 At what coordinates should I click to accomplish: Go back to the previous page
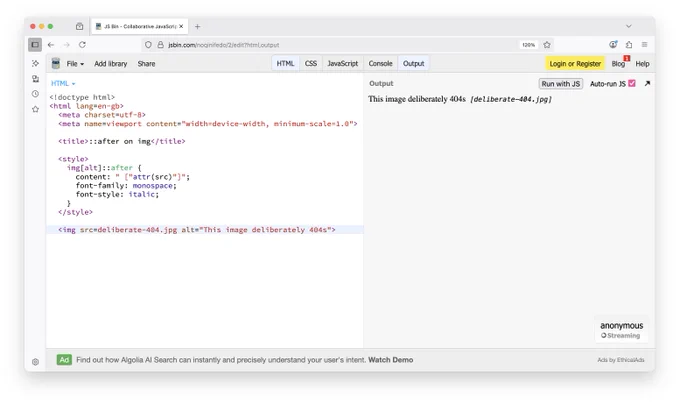pyautogui.click(x=51, y=45)
